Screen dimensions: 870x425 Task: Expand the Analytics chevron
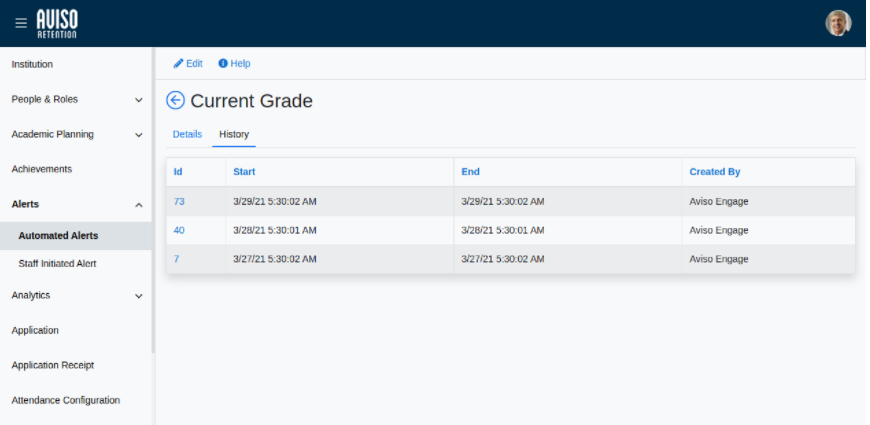coord(139,296)
